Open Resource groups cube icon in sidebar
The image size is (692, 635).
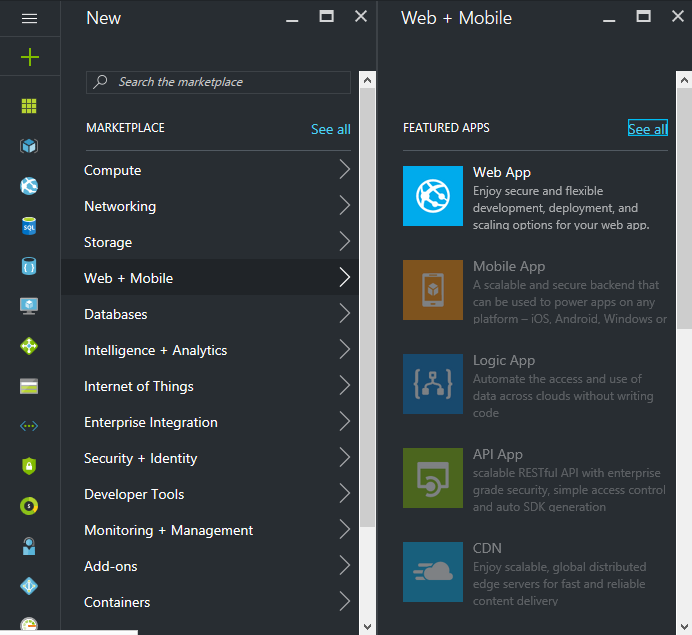coord(29,146)
